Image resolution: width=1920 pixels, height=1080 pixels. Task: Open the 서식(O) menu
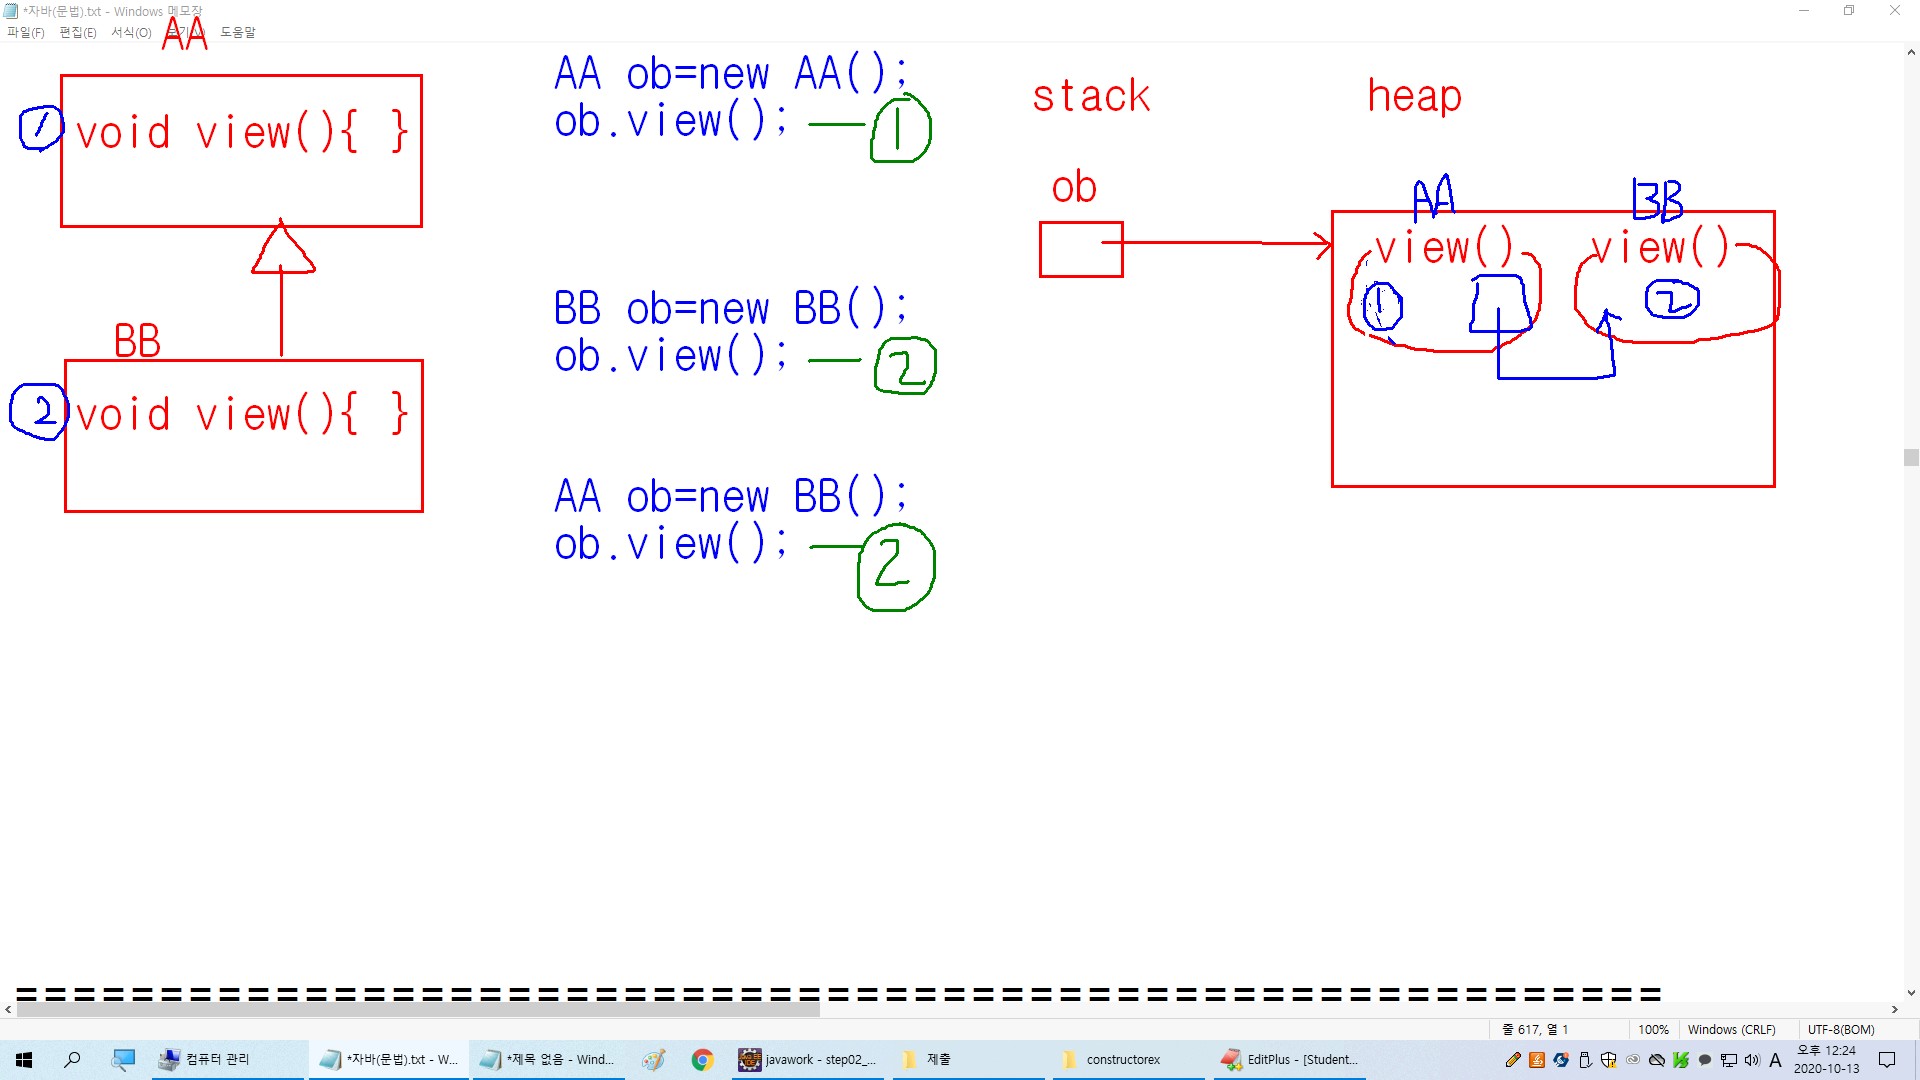click(131, 32)
